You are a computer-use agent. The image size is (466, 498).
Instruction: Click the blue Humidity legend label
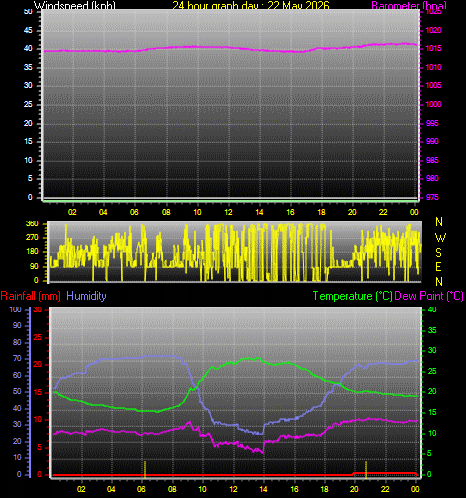pyautogui.click(x=86, y=296)
